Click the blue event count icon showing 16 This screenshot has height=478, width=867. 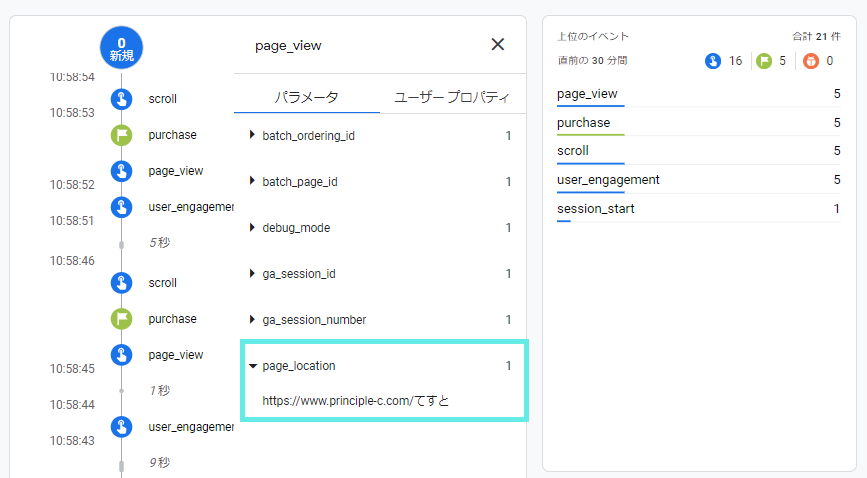coord(713,61)
